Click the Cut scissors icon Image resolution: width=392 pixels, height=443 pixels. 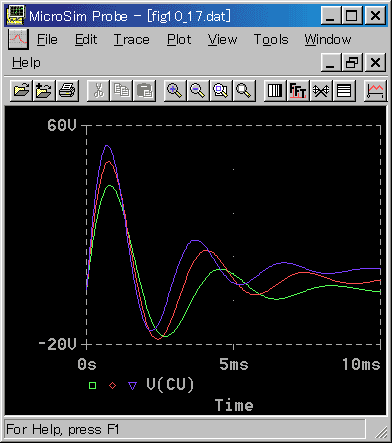98,90
